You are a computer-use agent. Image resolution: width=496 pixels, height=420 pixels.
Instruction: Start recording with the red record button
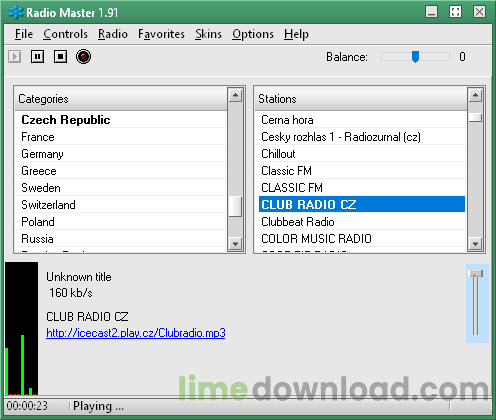pos(83,57)
